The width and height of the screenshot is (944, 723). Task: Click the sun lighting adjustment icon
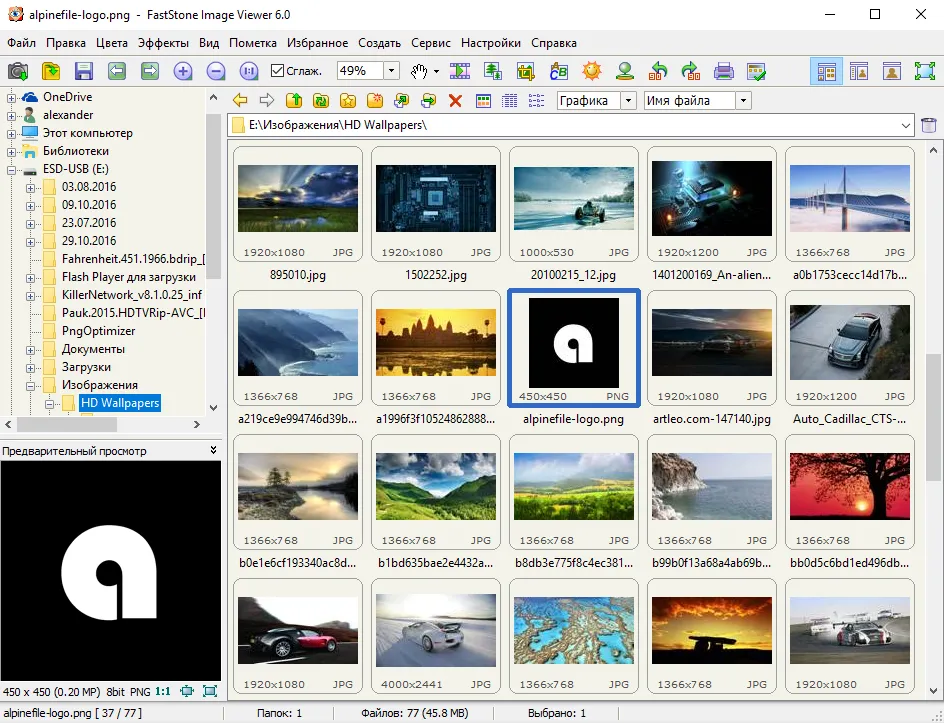click(x=592, y=71)
